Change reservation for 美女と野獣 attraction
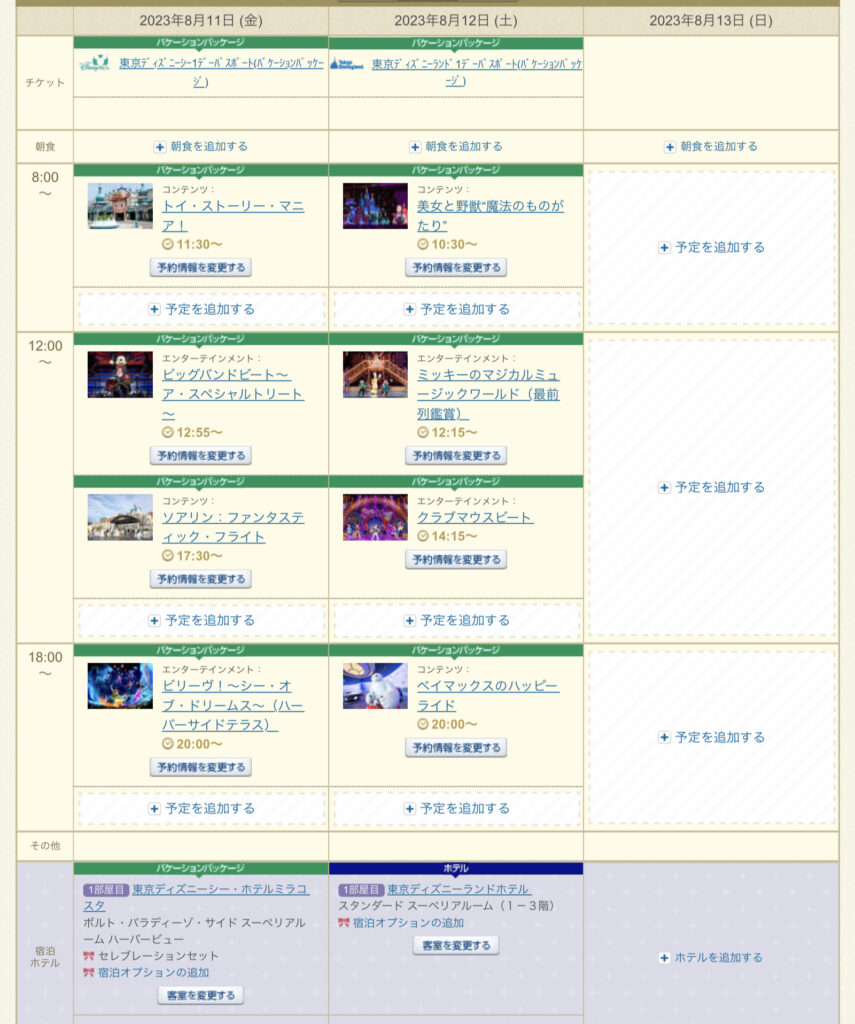Viewport: 855px width, 1024px height. click(456, 267)
